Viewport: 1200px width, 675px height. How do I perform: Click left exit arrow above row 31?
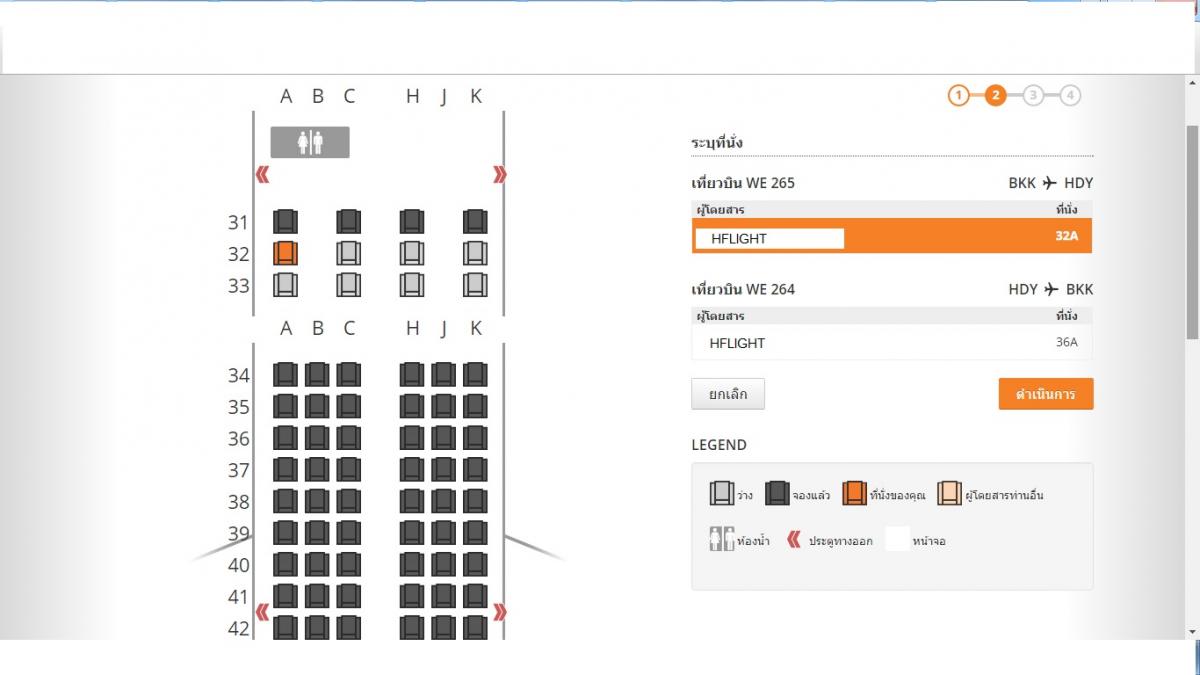click(263, 175)
